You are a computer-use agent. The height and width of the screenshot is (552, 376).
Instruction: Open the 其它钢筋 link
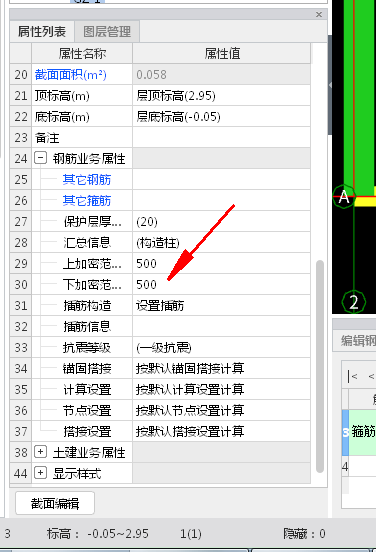click(x=87, y=180)
